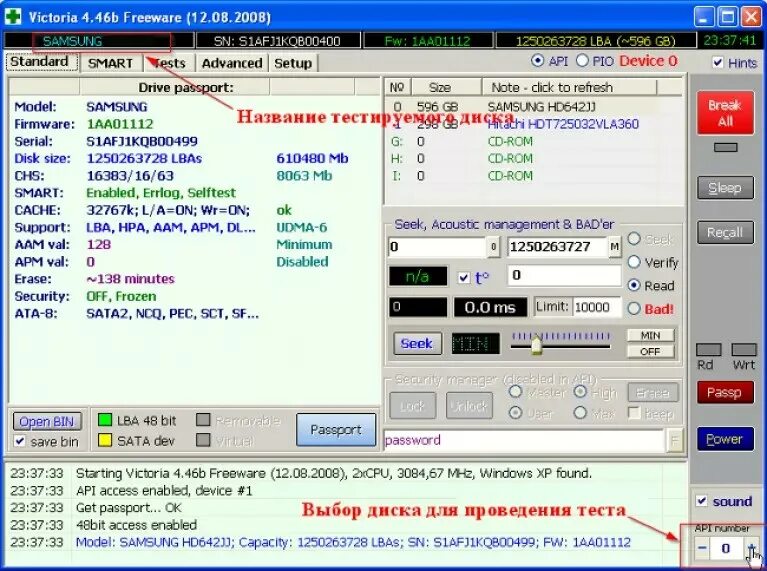Click the start LBA field showing 0
The image size is (767, 571).
(437, 247)
